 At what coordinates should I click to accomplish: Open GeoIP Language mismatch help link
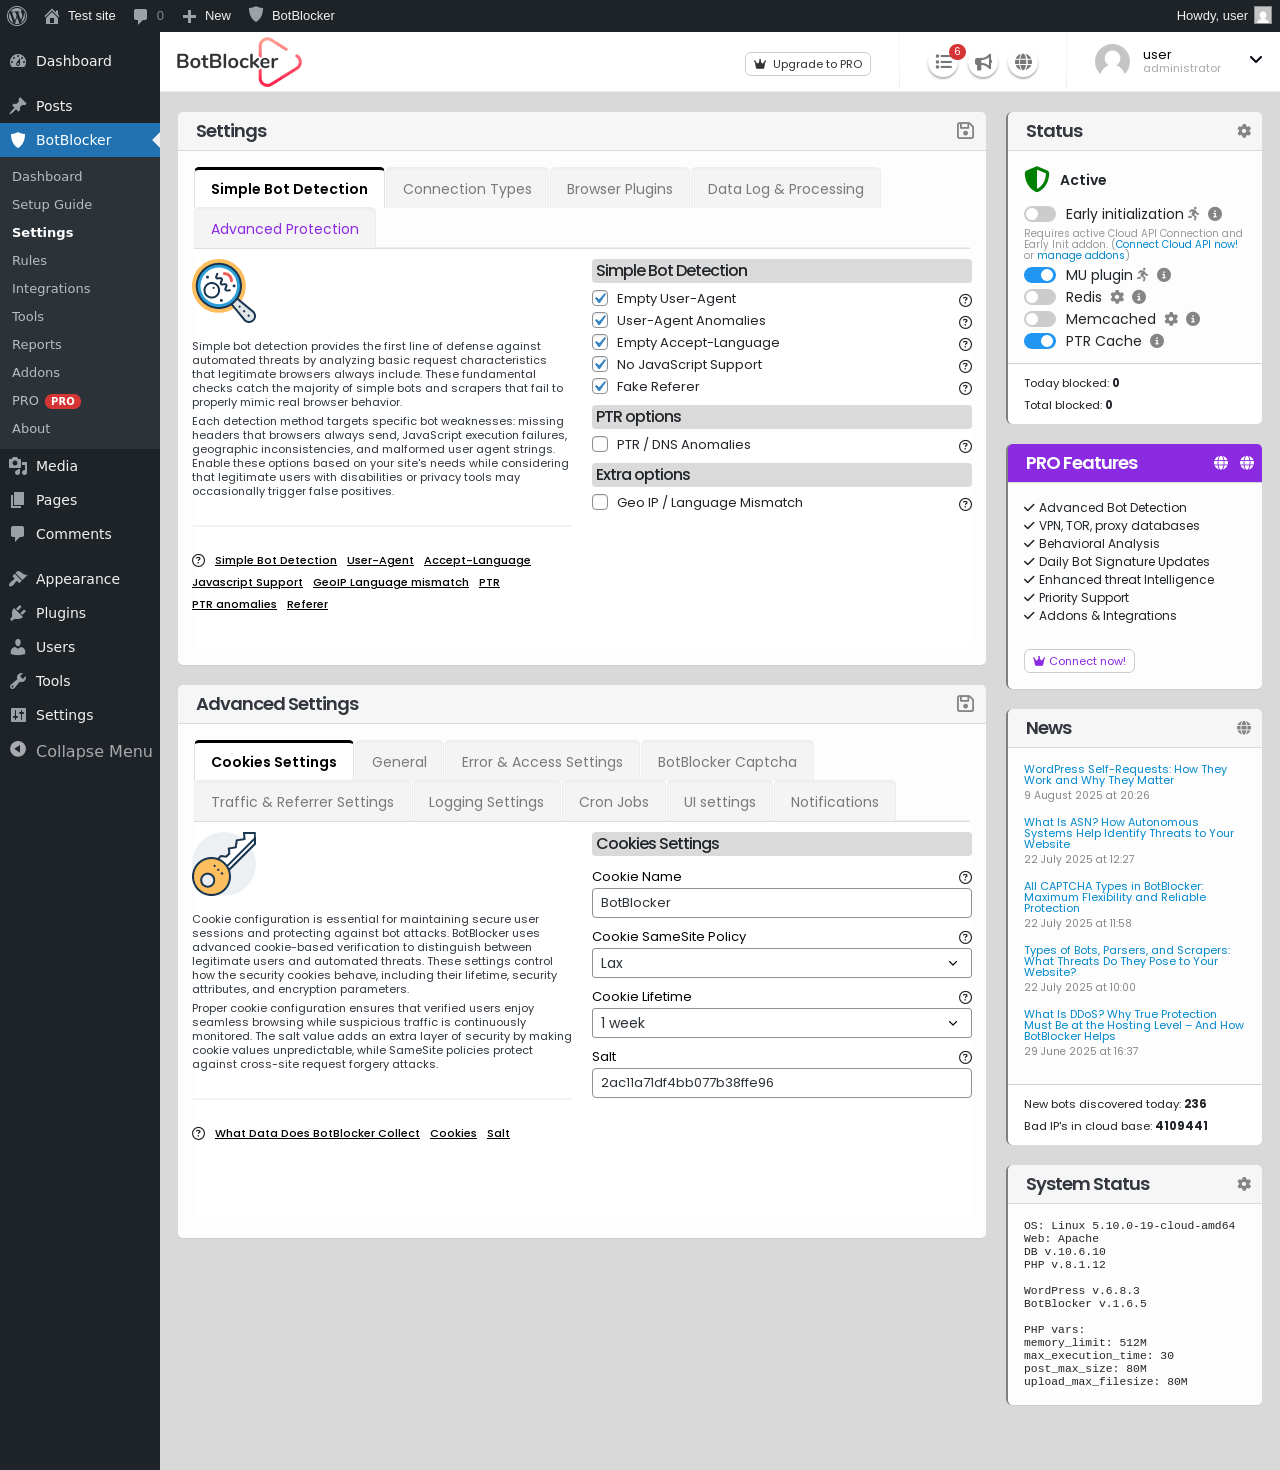click(x=391, y=582)
